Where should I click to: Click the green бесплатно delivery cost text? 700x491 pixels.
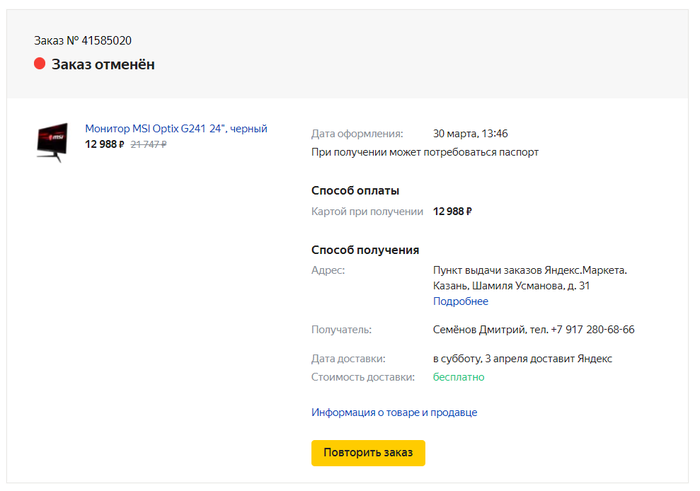point(458,377)
